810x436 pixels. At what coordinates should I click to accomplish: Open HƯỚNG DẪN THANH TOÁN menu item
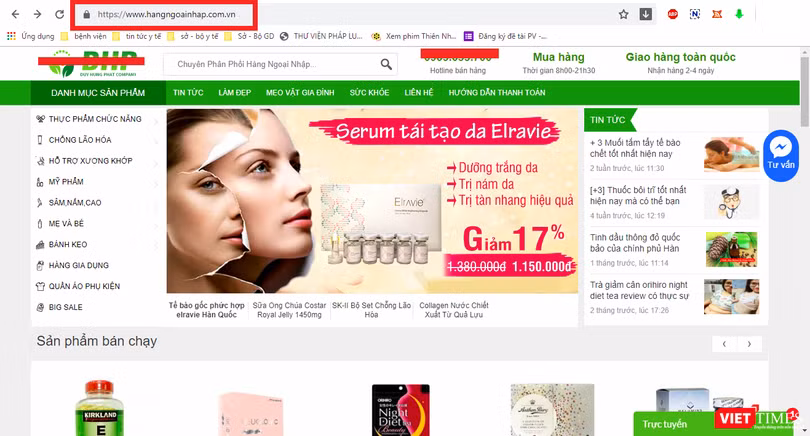[x=497, y=93]
